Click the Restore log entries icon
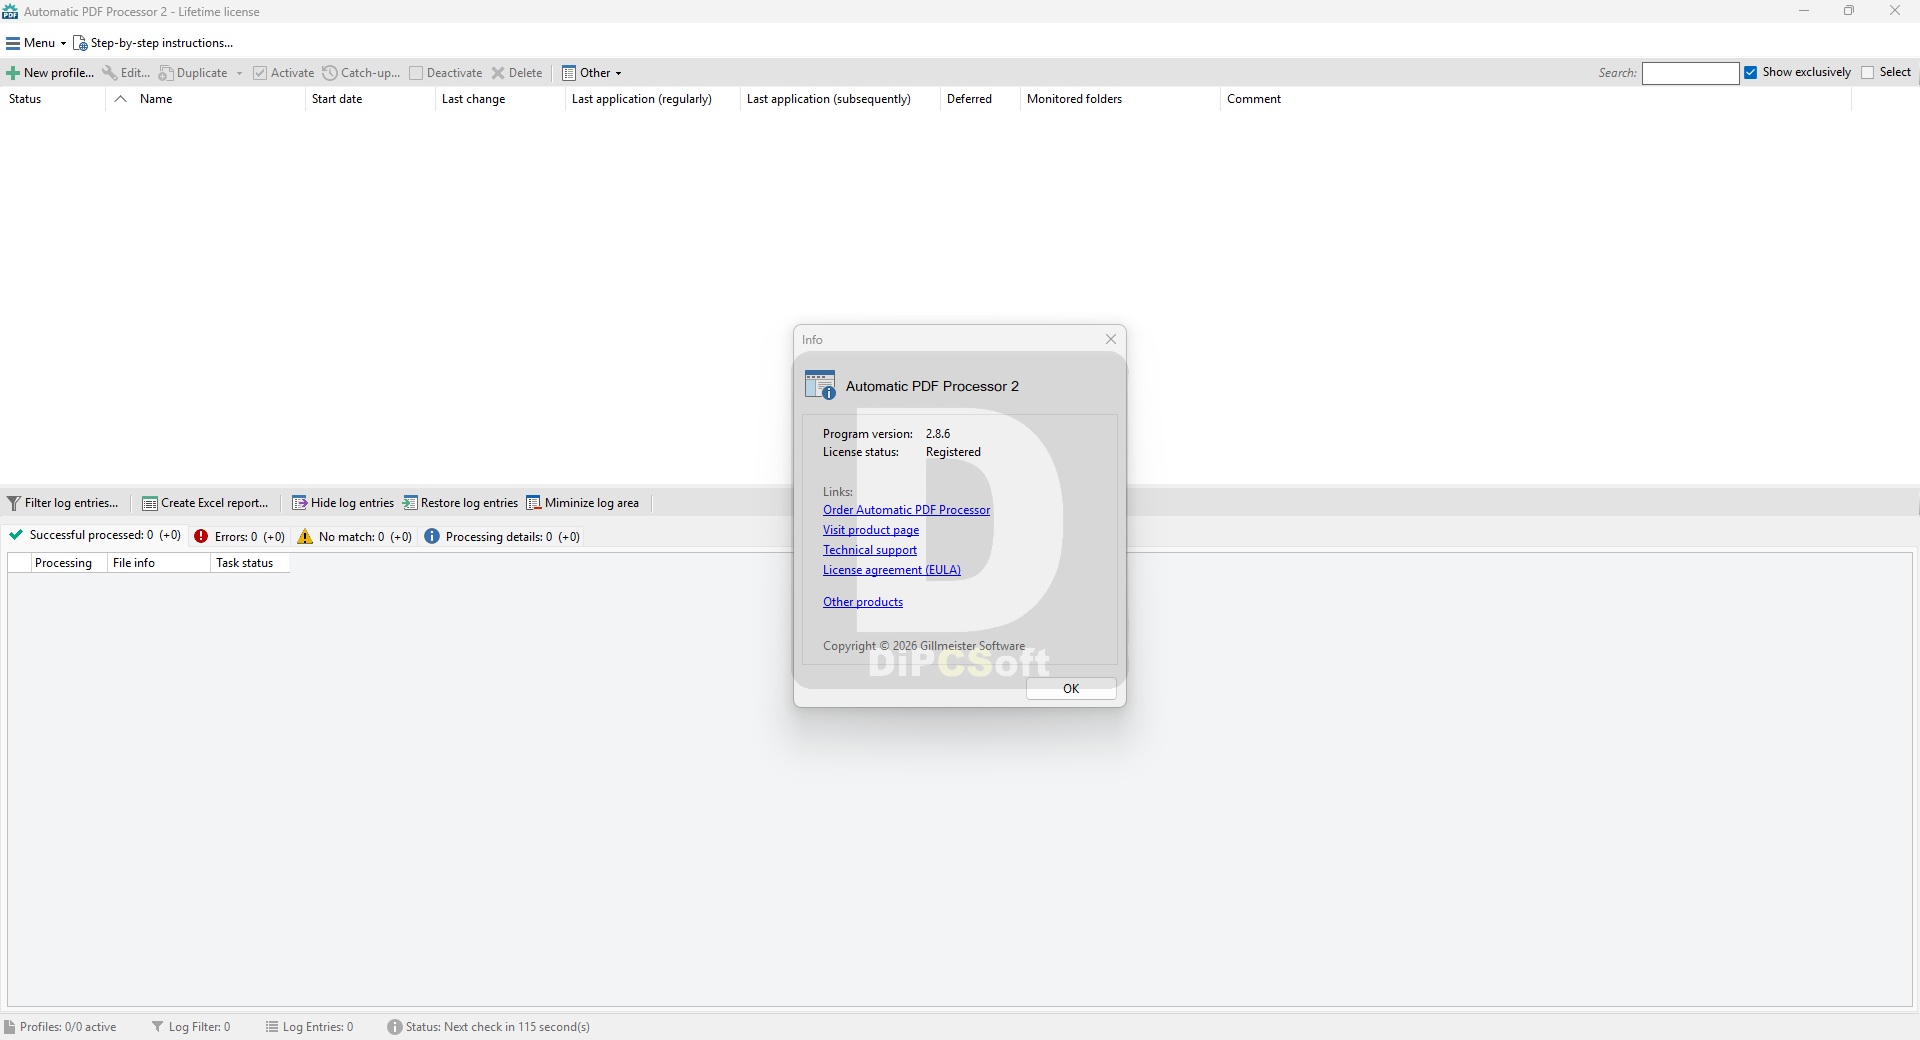Image resolution: width=1920 pixels, height=1040 pixels. [410, 503]
